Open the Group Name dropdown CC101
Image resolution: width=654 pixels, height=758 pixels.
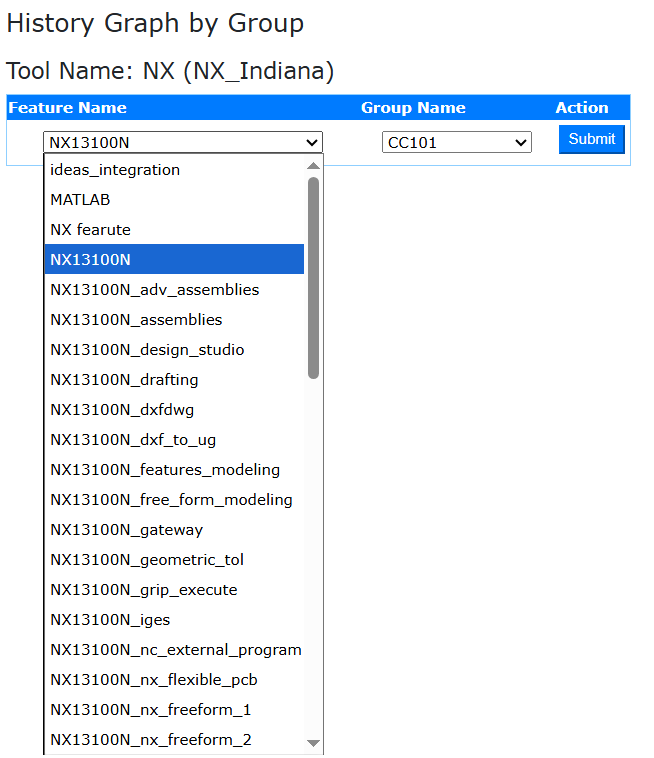(457, 143)
